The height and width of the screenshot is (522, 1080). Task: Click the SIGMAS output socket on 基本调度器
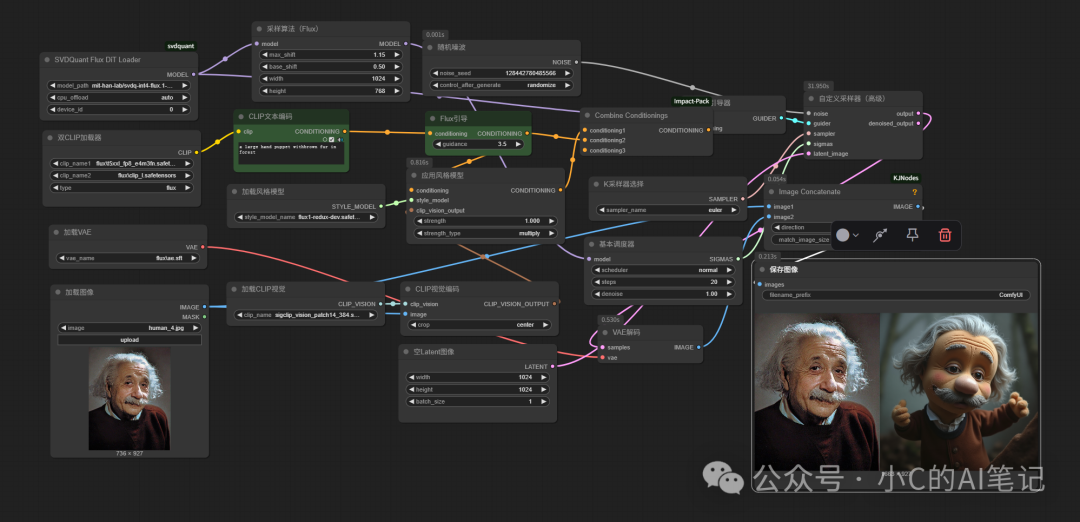[738, 259]
